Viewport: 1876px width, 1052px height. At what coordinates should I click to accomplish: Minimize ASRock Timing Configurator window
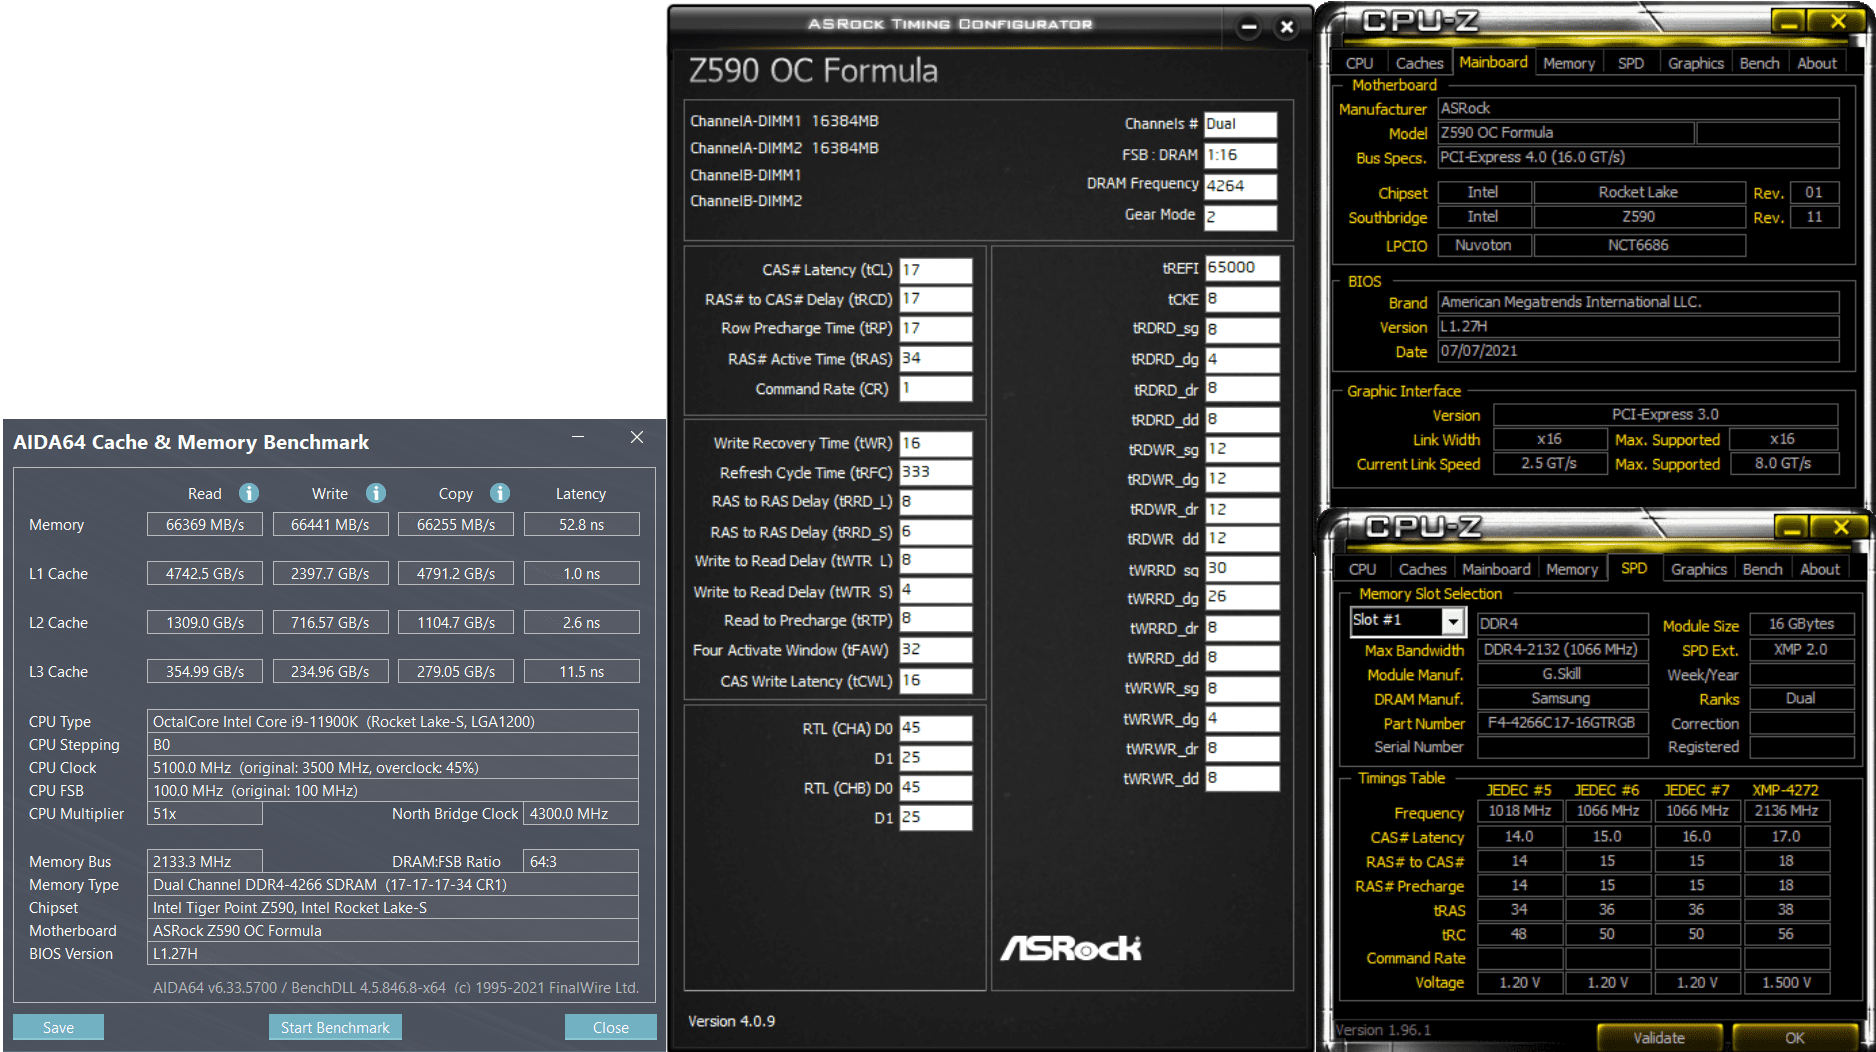[1249, 27]
